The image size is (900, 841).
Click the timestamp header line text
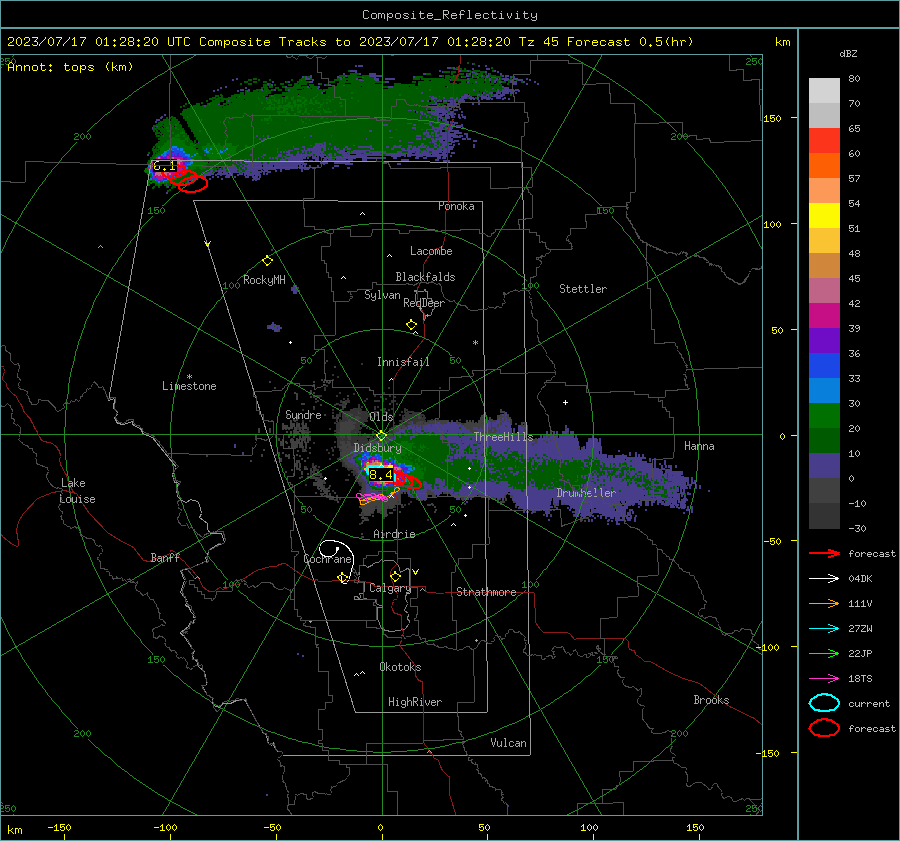click(x=350, y=42)
